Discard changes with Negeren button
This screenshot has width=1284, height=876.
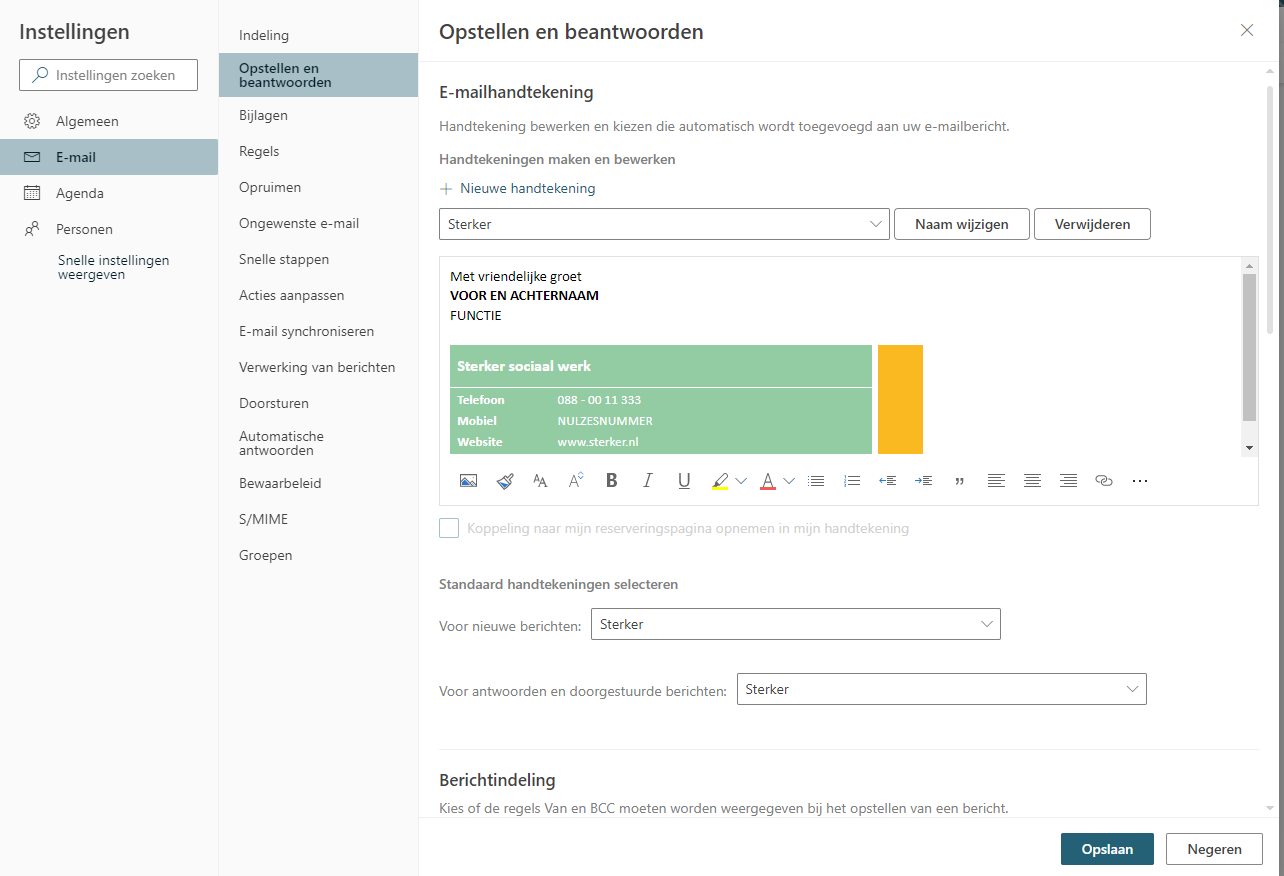[1214, 849]
